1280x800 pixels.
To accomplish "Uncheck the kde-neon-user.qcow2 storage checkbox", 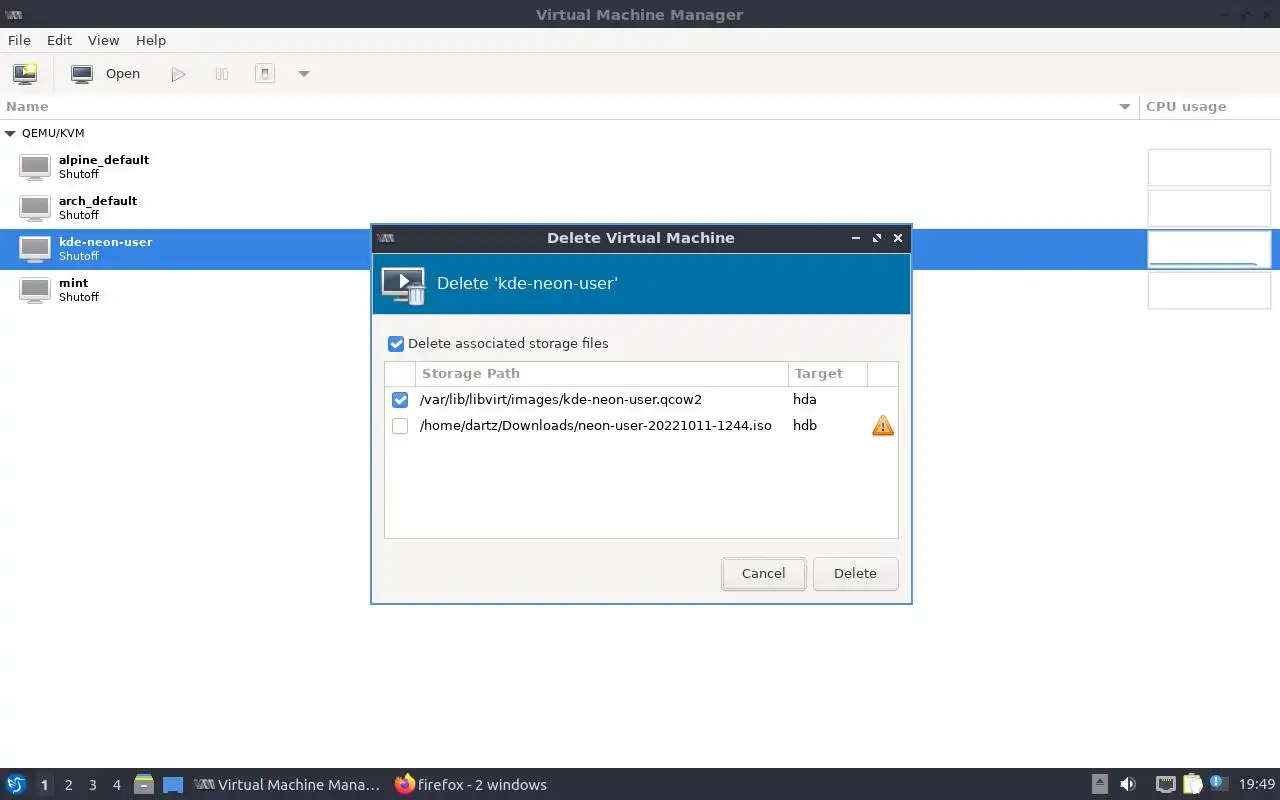I will click(x=400, y=400).
